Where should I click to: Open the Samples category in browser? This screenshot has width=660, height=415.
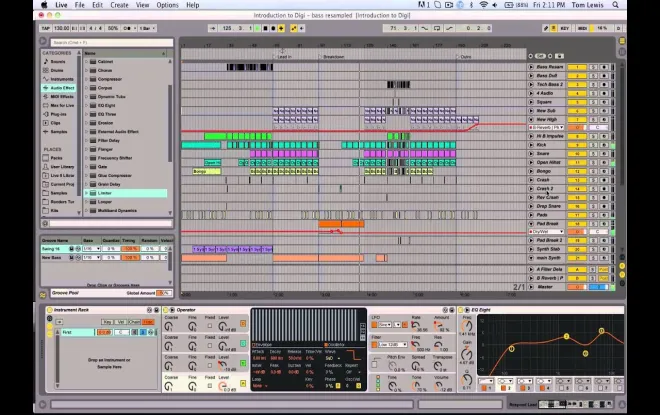click(x=56, y=132)
